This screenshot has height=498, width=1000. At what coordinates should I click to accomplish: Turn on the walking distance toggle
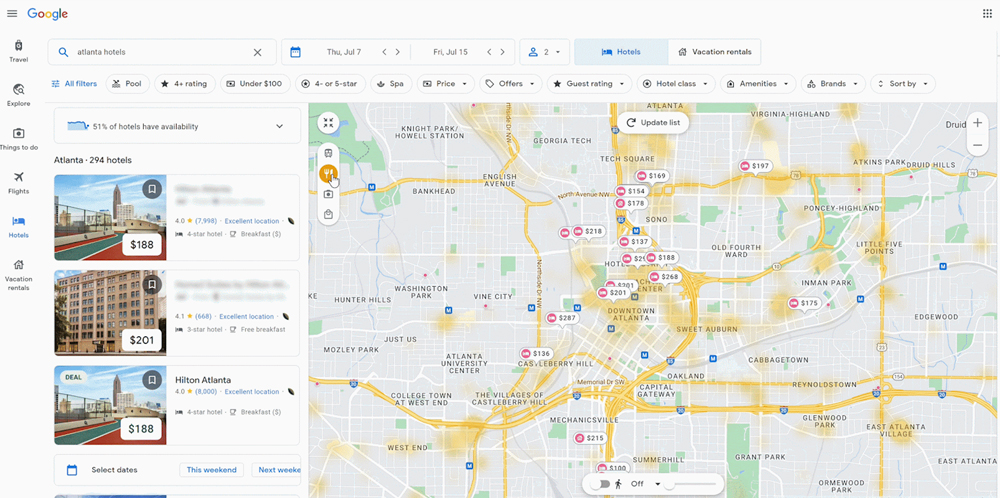coord(600,484)
